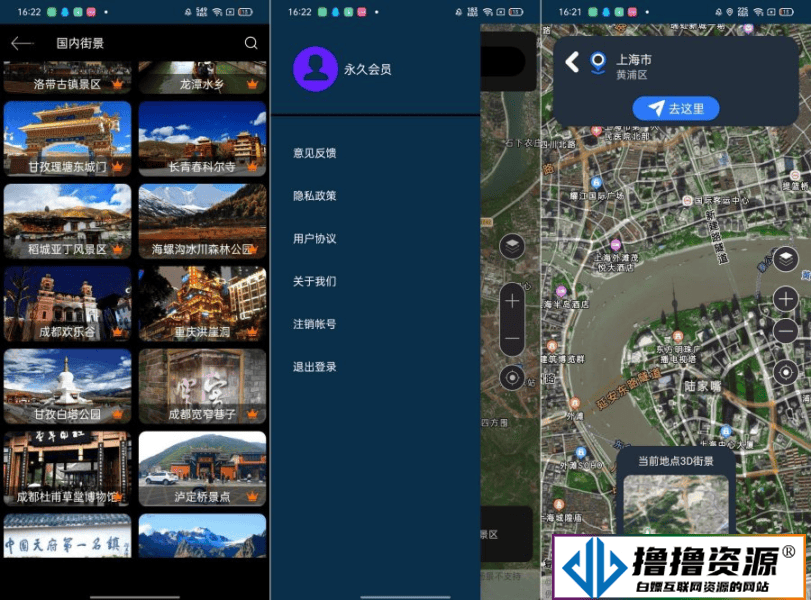811x600 pixels.
Task: Tap the 上海城隍庙 marker
Action: 559,505
